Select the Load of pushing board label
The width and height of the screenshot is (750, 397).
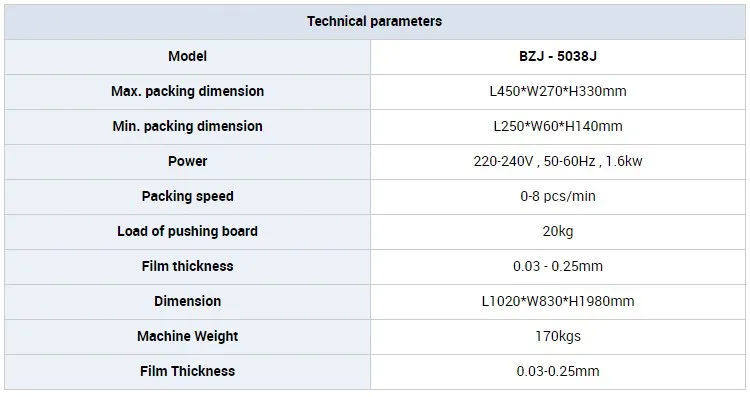click(188, 231)
